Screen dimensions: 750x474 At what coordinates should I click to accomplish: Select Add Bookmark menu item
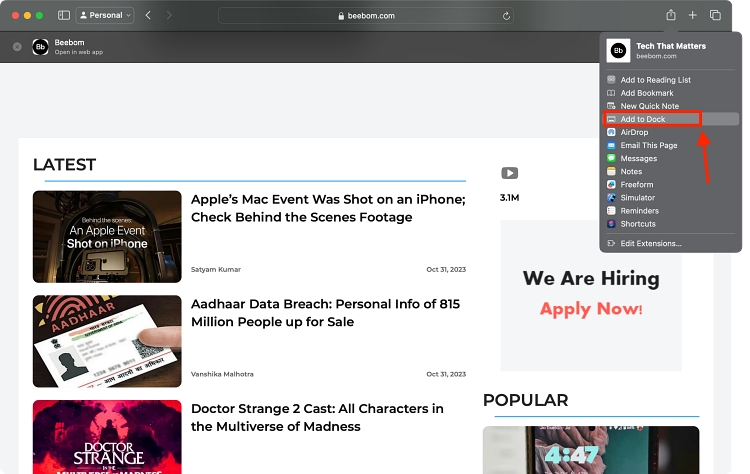click(x=671, y=93)
